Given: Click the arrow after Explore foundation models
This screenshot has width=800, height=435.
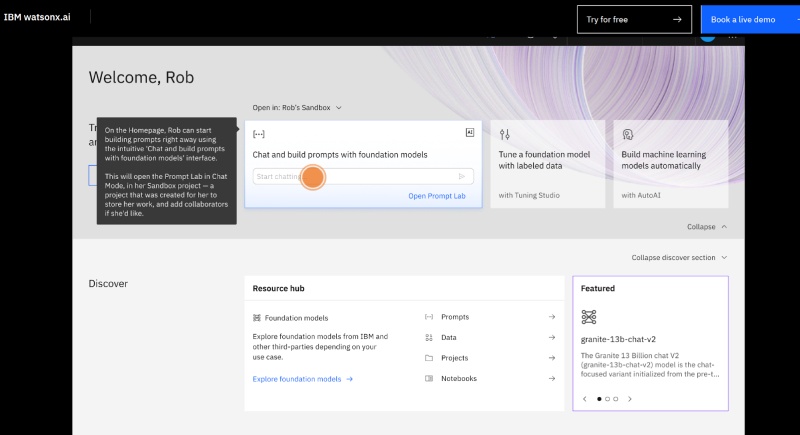Looking at the screenshot, I should 349,379.
